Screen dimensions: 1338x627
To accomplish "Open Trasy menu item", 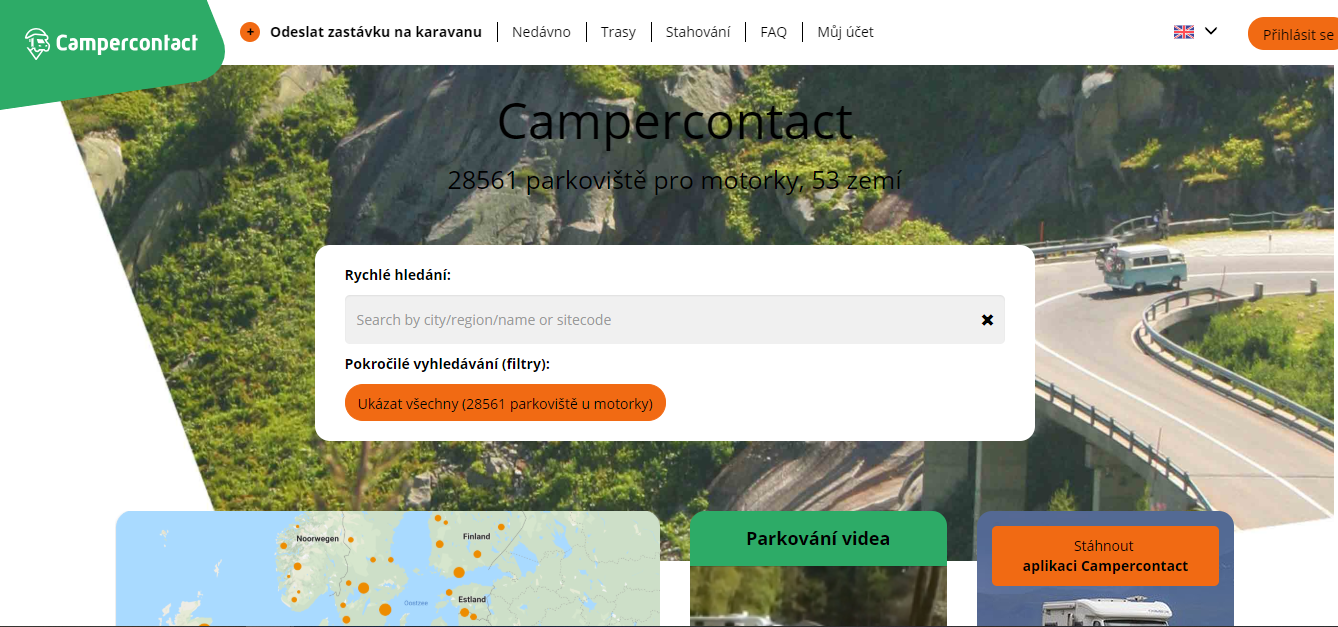I will tap(618, 32).
